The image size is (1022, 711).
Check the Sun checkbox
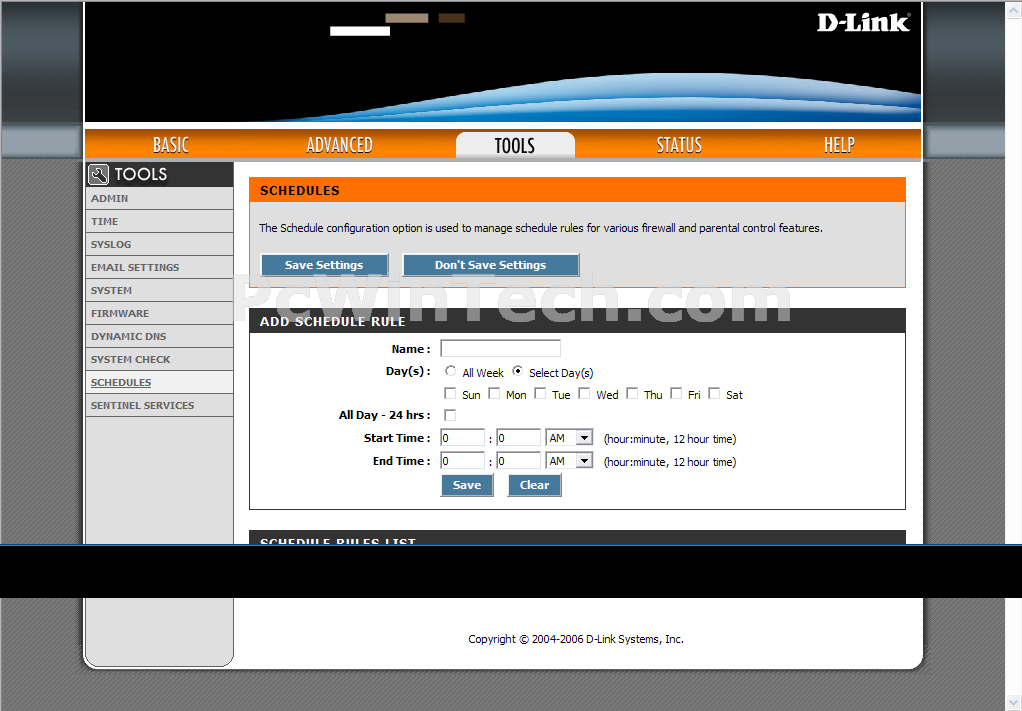click(450, 393)
